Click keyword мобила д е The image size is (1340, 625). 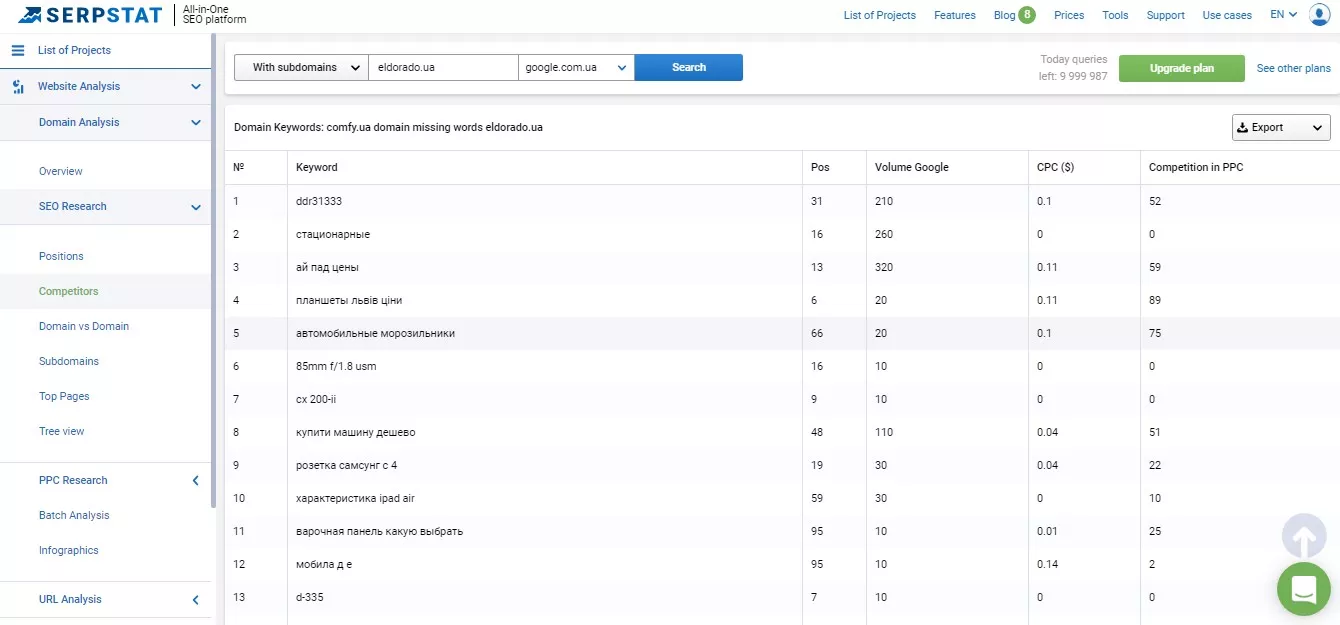[324, 564]
